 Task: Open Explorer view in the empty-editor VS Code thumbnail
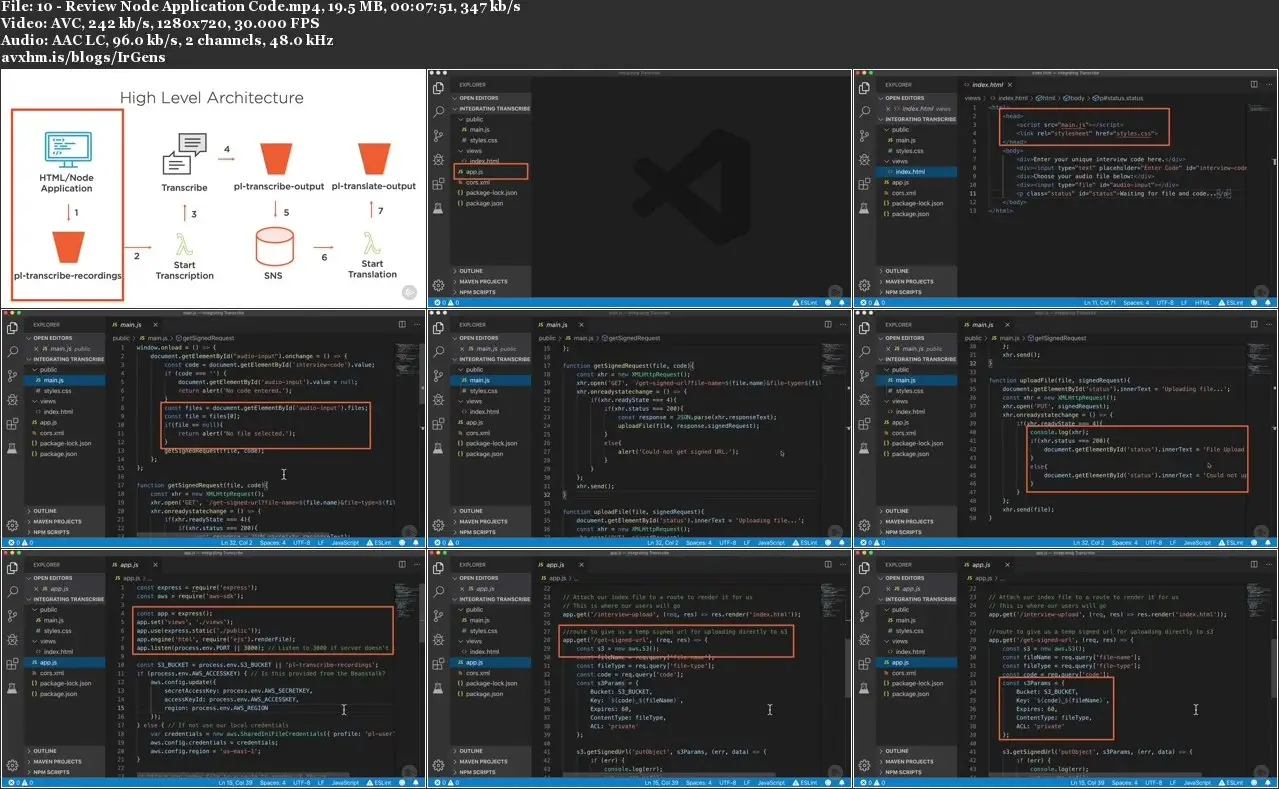438,88
